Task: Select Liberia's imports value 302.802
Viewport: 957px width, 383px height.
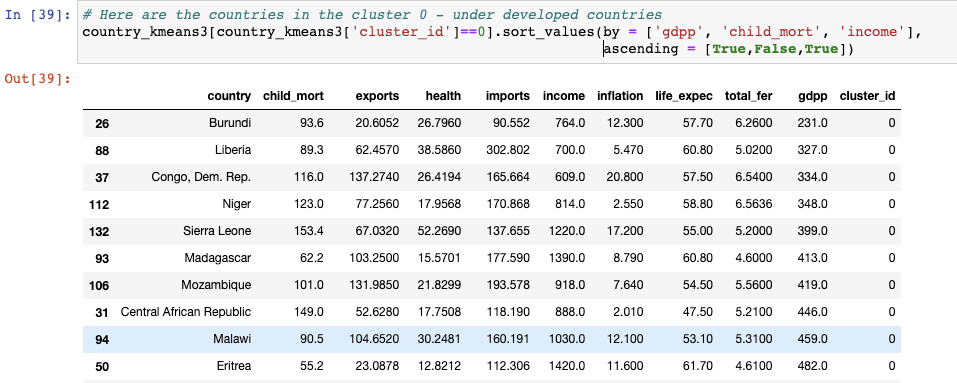Action: click(x=508, y=149)
